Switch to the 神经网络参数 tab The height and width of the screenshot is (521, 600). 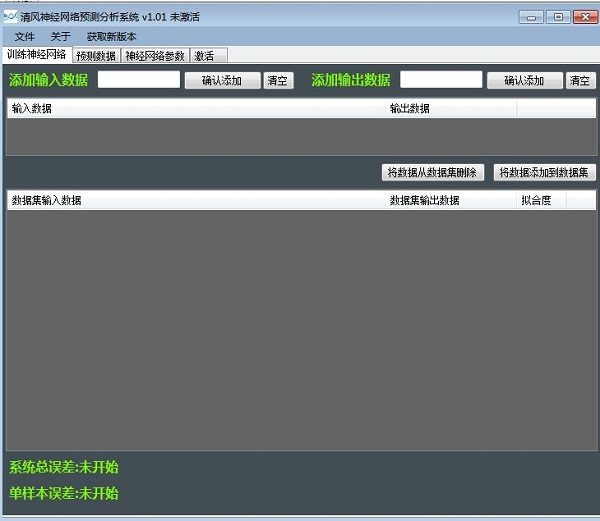[x=155, y=56]
